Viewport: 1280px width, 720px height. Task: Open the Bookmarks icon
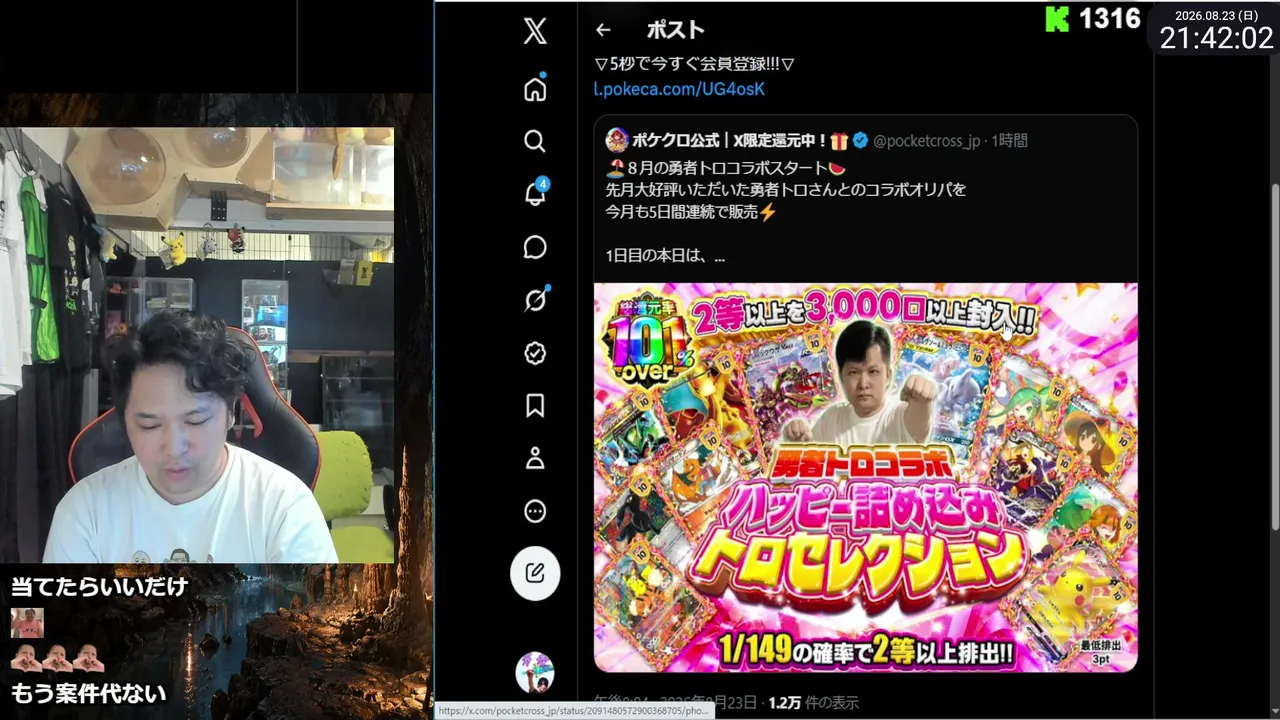(535, 405)
